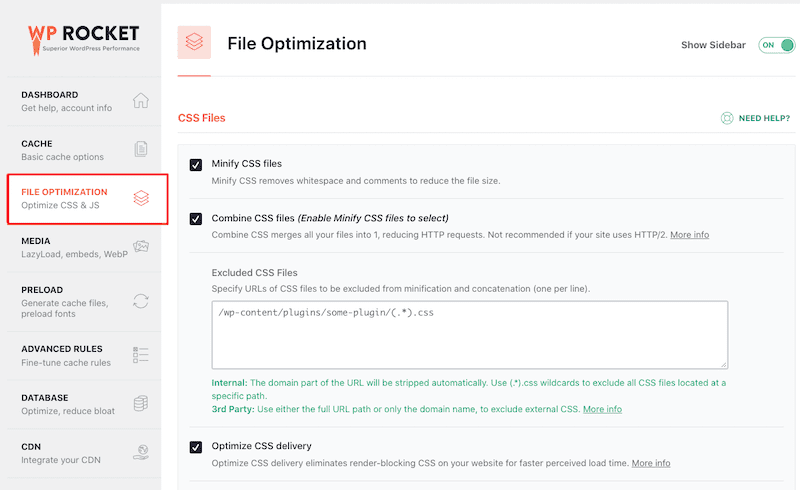Uncheck Combine CSS files checkbox
This screenshot has height=490, width=800.
tap(196, 218)
